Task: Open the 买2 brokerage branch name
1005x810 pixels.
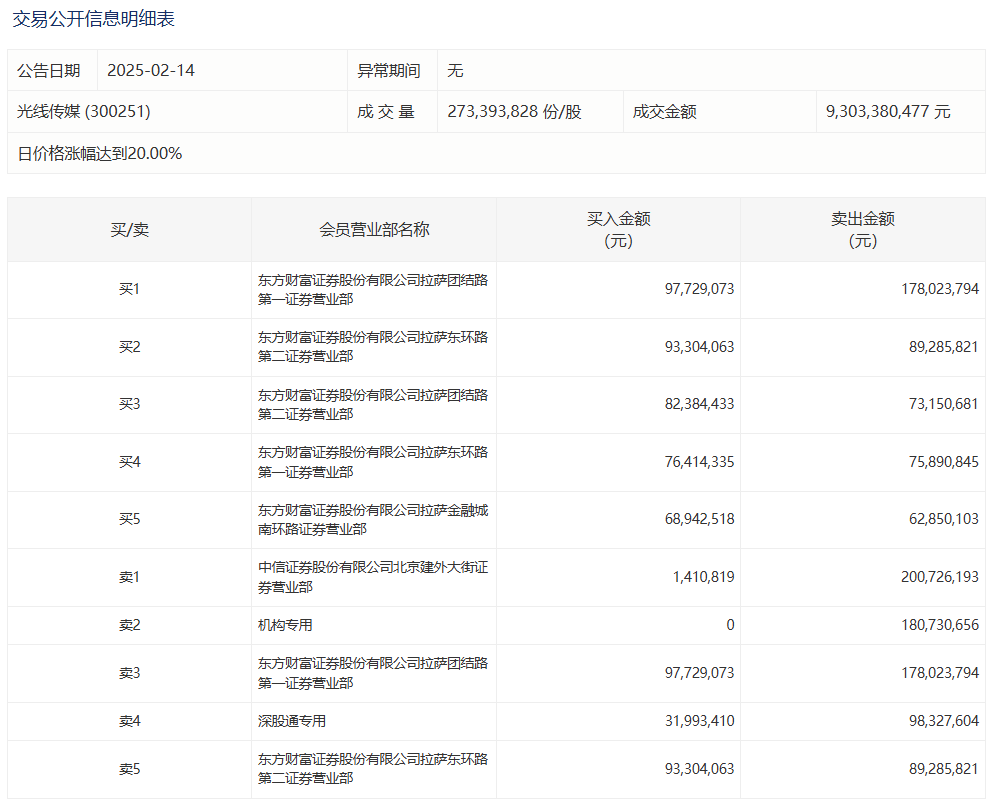Action: (373, 347)
